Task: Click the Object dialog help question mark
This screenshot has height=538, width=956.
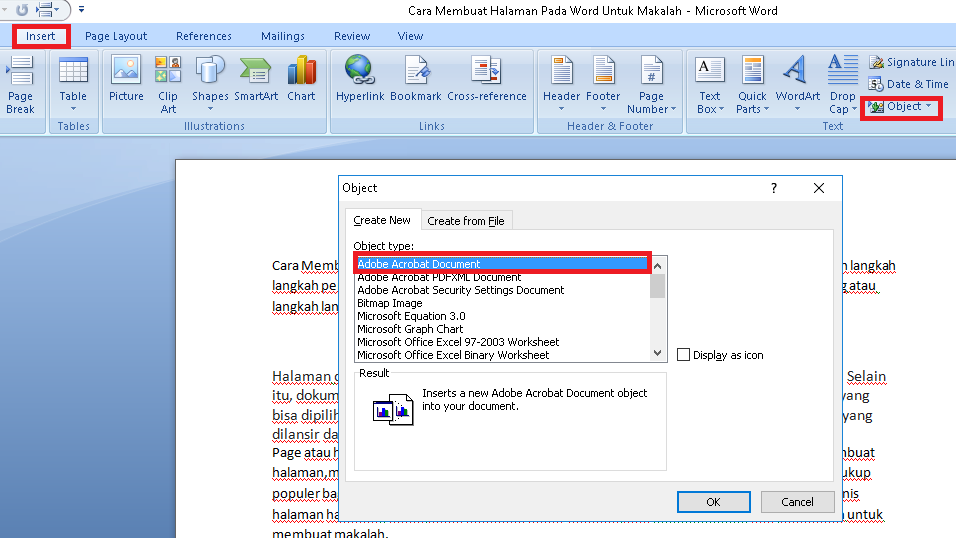Action: tap(773, 188)
